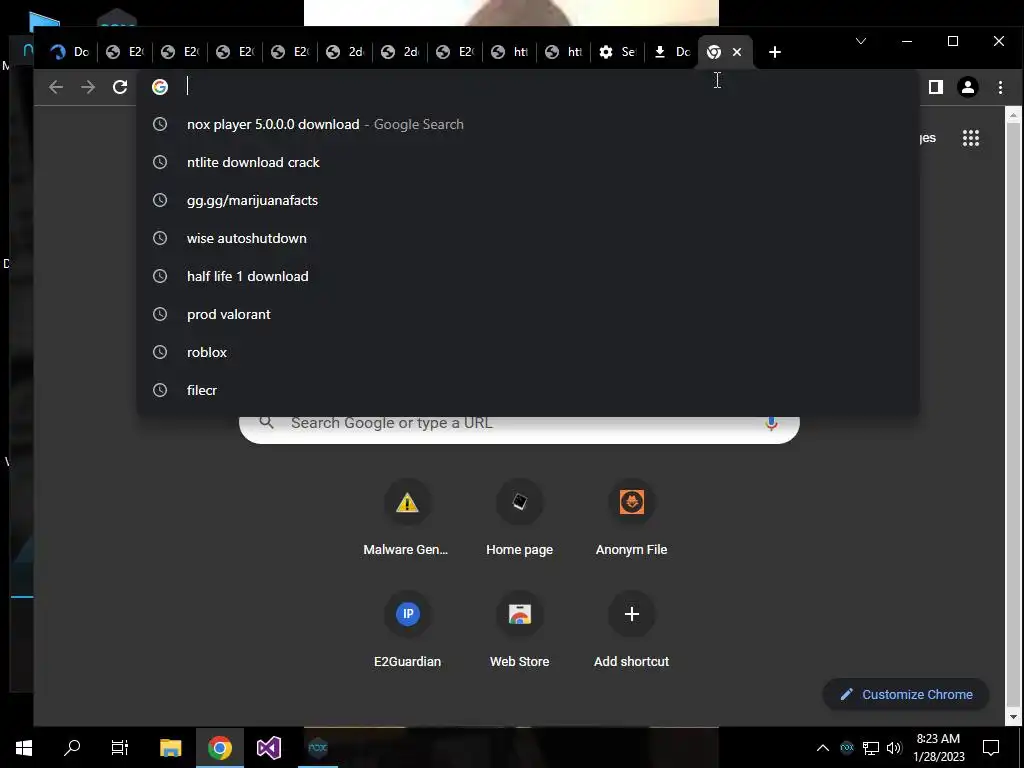The height and width of the screenshot is (768, 1024).
Task: Click the Customize Chrome button
Action: click(x=906, y=694)
